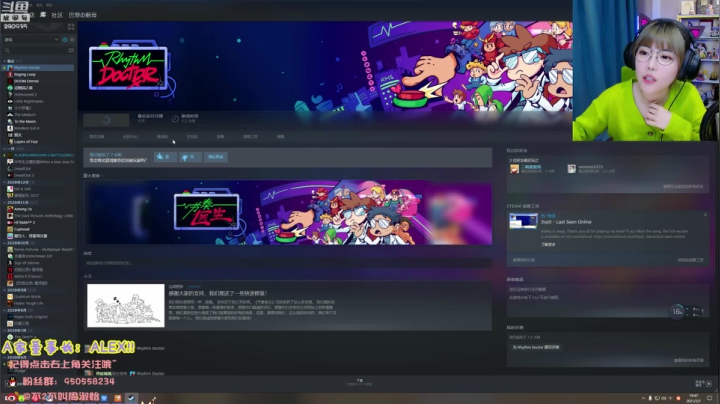
Task: Select Quantum Break in the game list
Action: (27, 297)
